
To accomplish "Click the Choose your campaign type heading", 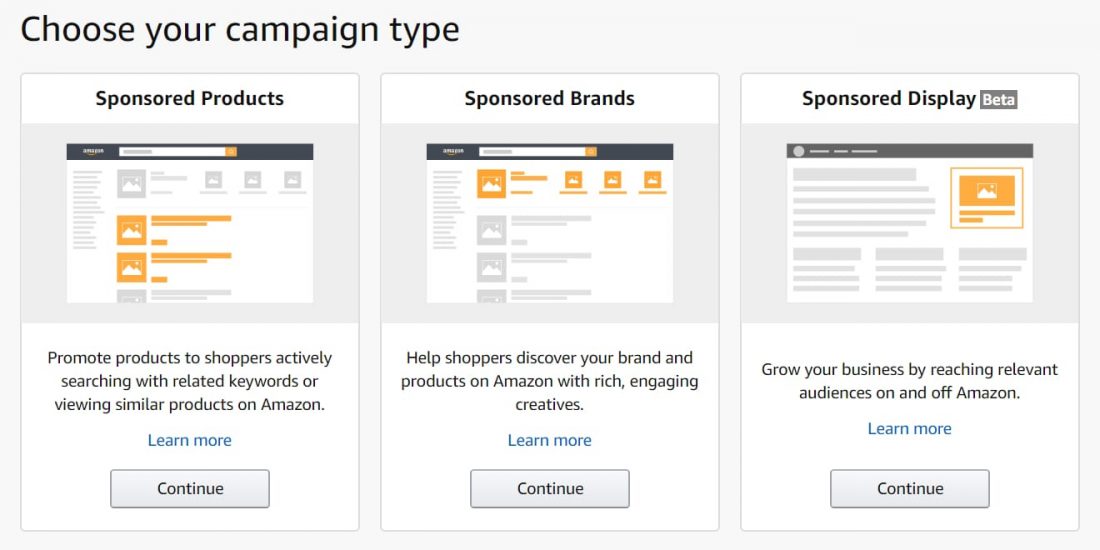I will pos(240,29).
